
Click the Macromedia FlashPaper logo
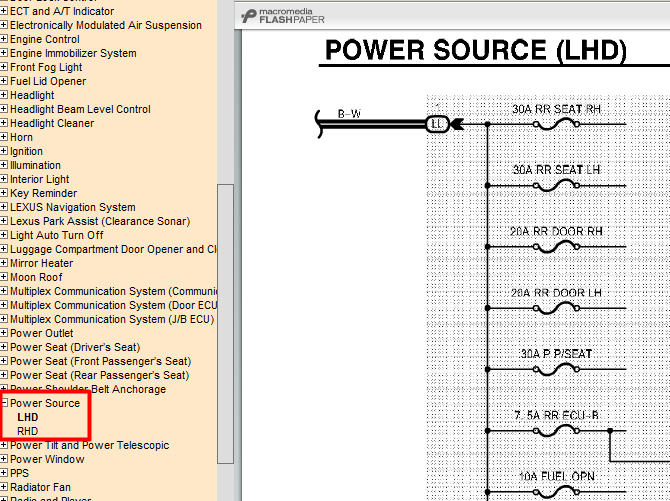282,17
